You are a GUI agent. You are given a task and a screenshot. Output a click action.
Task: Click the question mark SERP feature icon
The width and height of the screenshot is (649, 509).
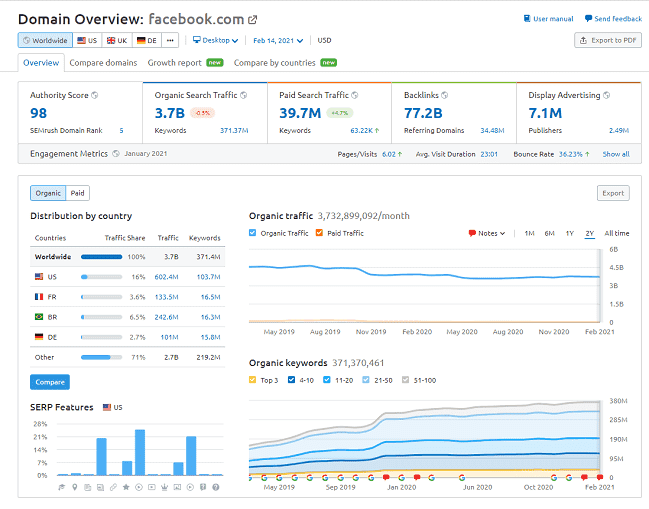216,487
